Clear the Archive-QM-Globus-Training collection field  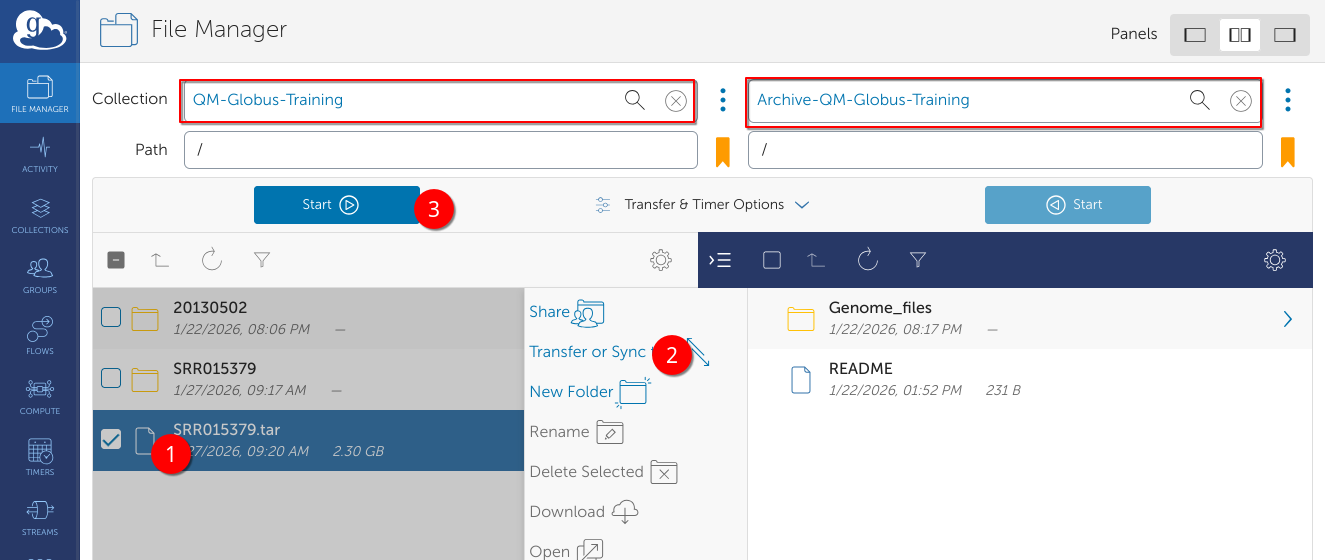pos(1240,100)
